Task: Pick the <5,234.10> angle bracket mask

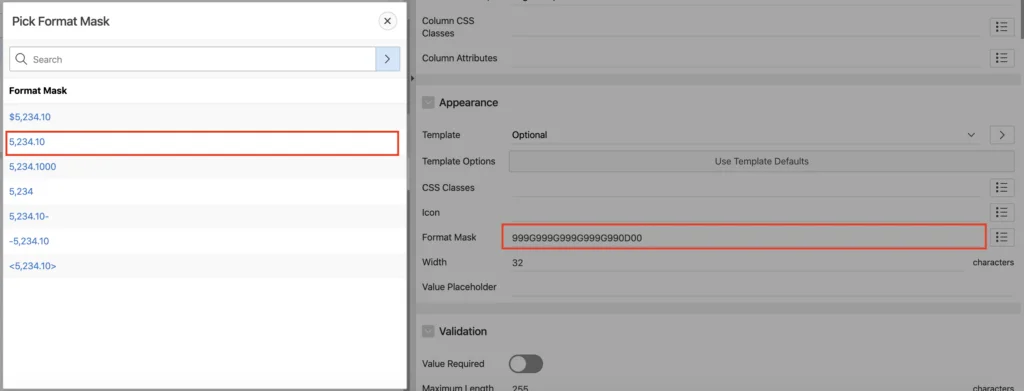Action: point(33,266)
